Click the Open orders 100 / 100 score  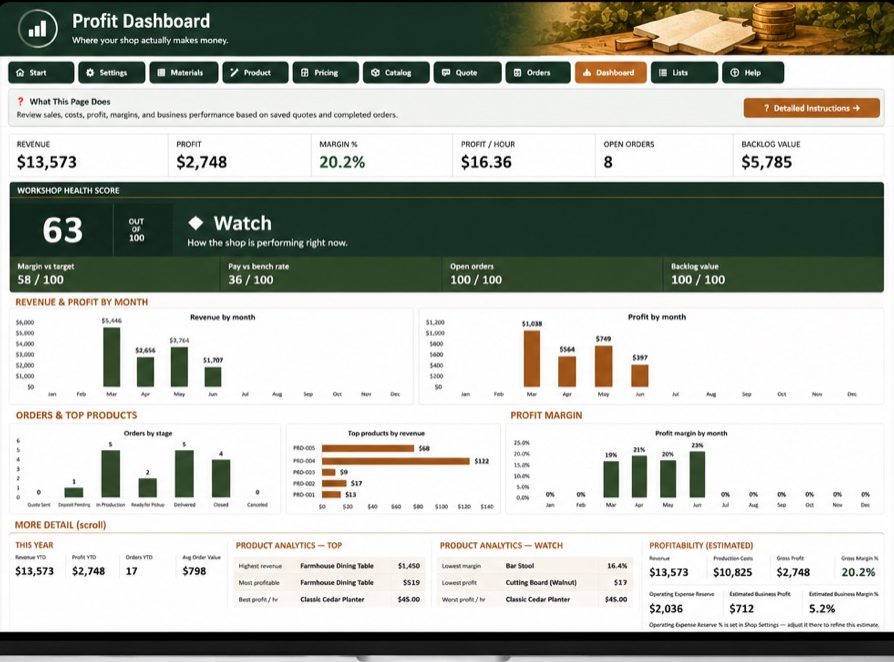tap(476, 279)
